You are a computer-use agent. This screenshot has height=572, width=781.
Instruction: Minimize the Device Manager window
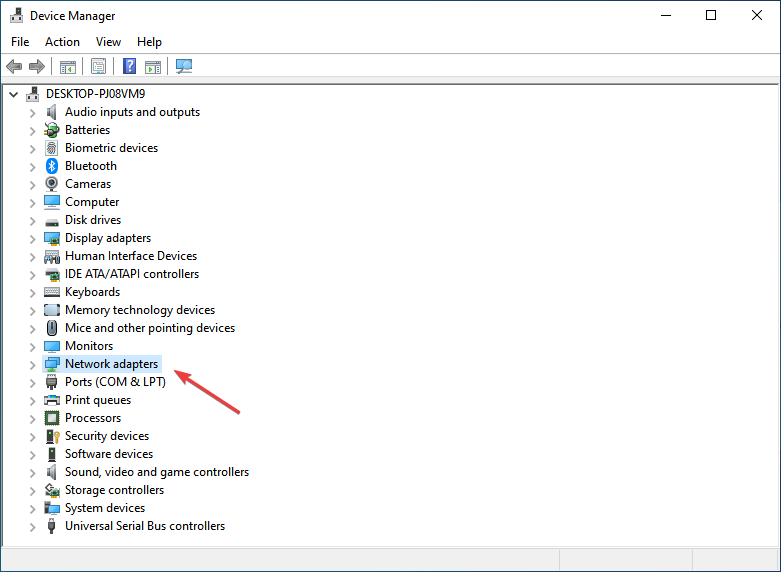pyautogui.click(x=666, y=15)
